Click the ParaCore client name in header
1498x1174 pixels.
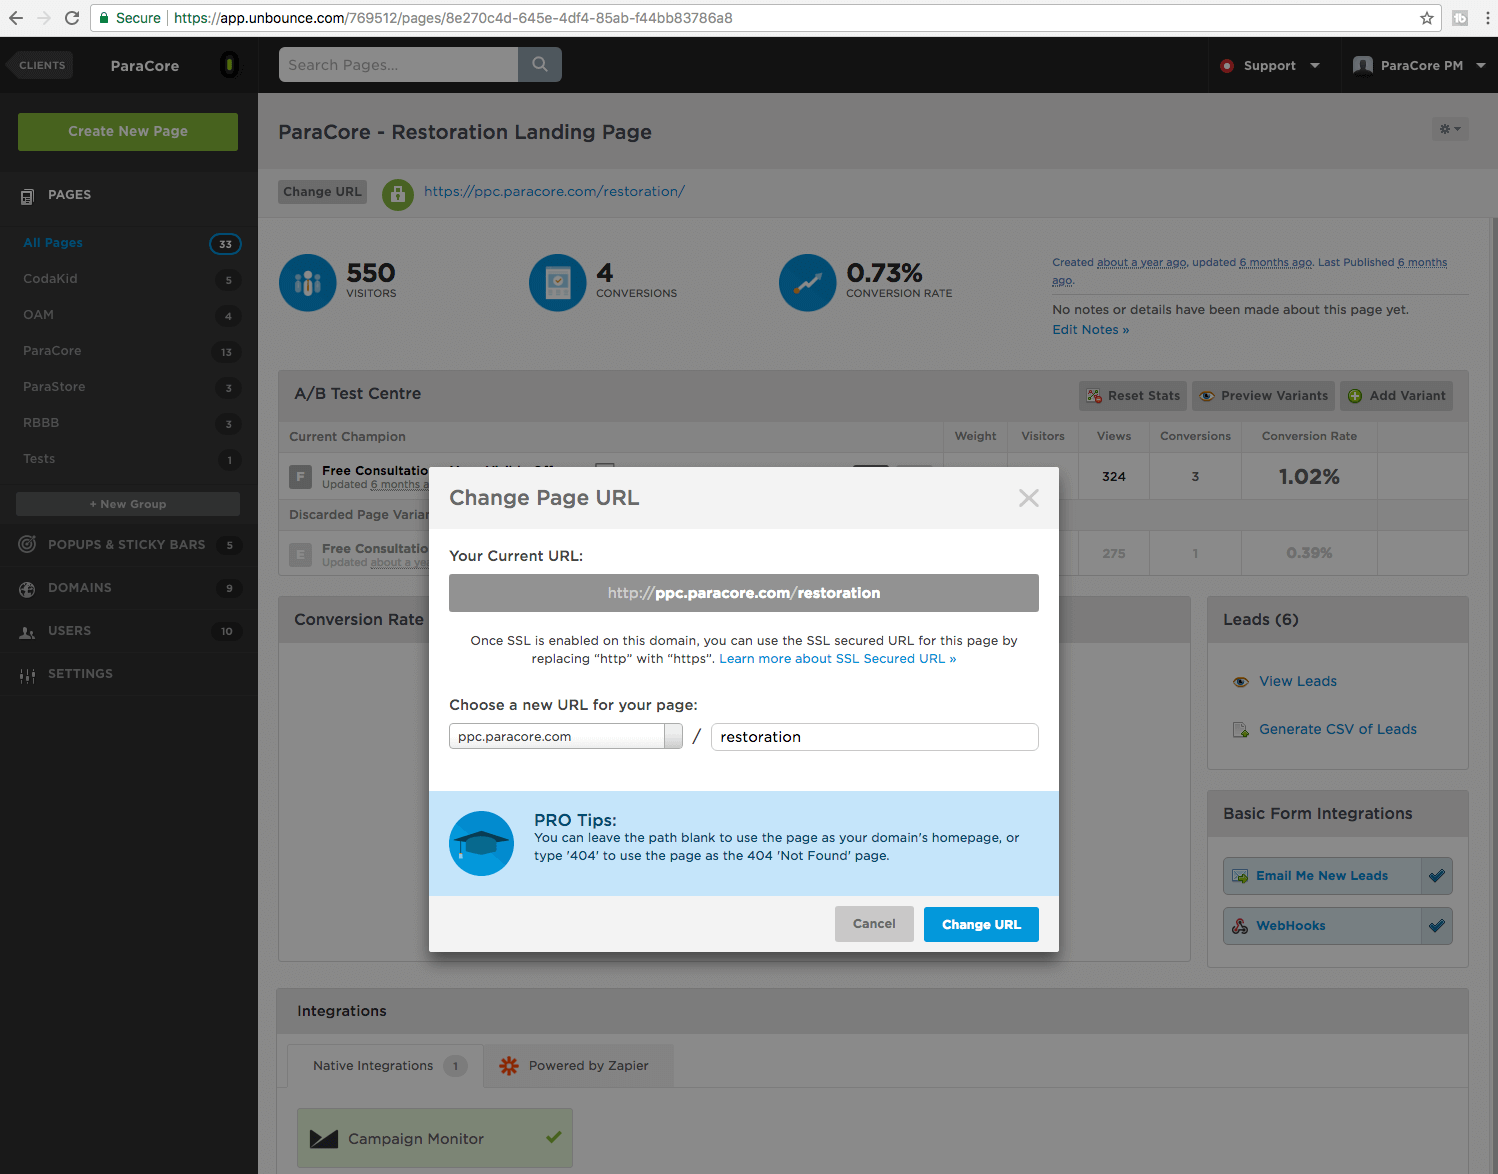(x=145, y=66)
